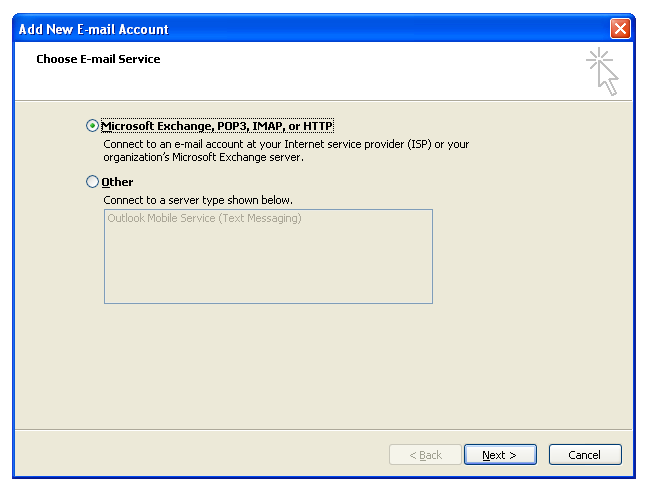Click the 'Add New E-mail Account' title text
The height and width of the screenshot is (492, 649).
pyautogui.click(x=94, y=29)
